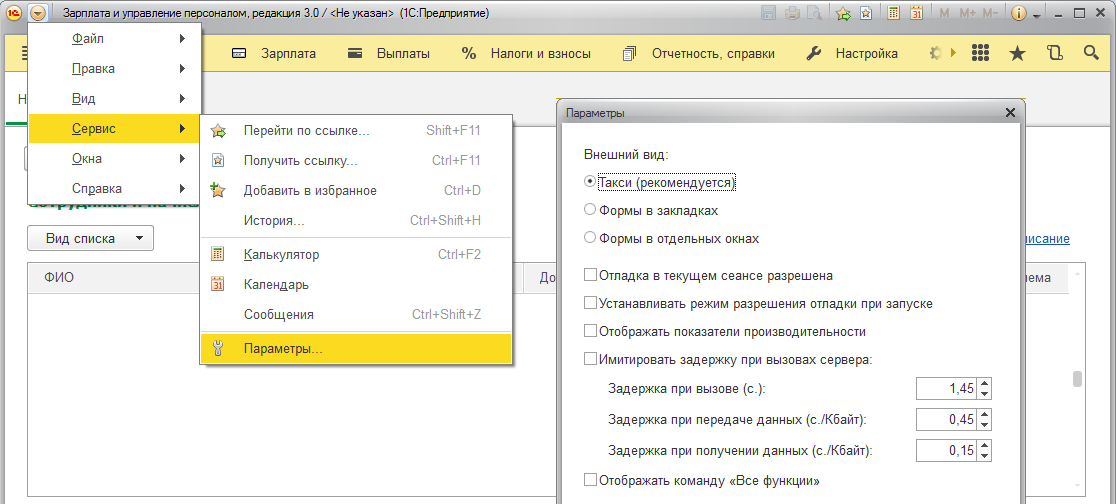Open the Правка submenu
The image size is (1116, 504).
(115, 69)
